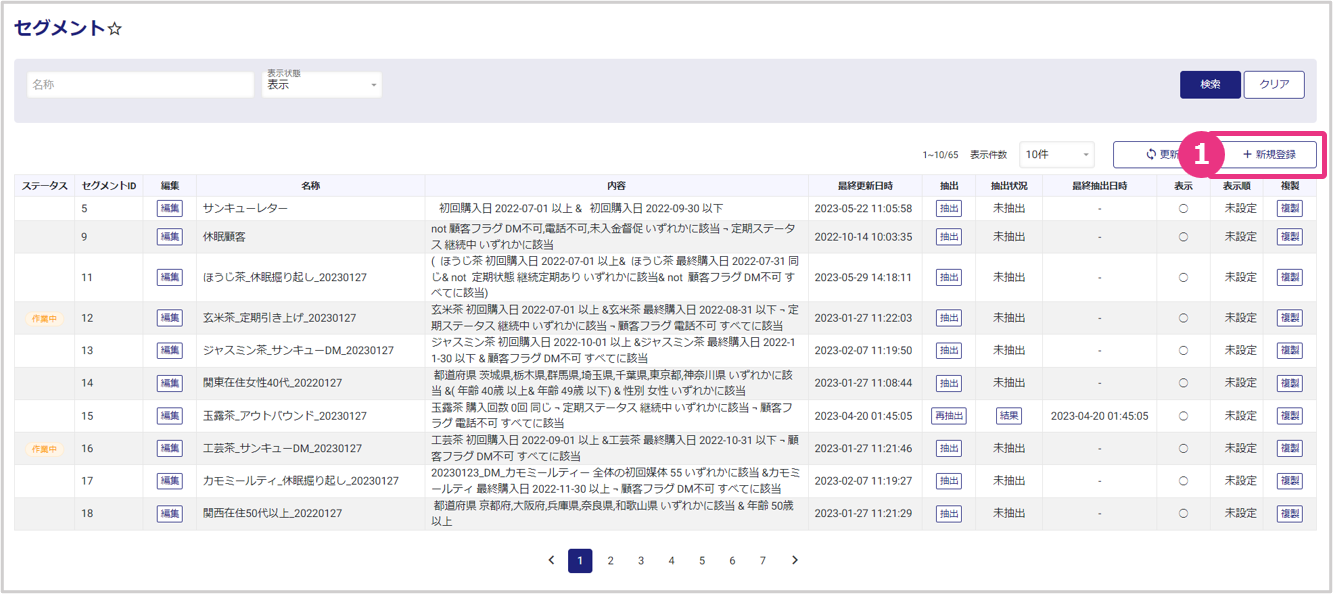The image size is (1333, 594).
Task: Toggle 表示 circle for 関西在住50代以上 row
Action: click(x=1183, y=513)
